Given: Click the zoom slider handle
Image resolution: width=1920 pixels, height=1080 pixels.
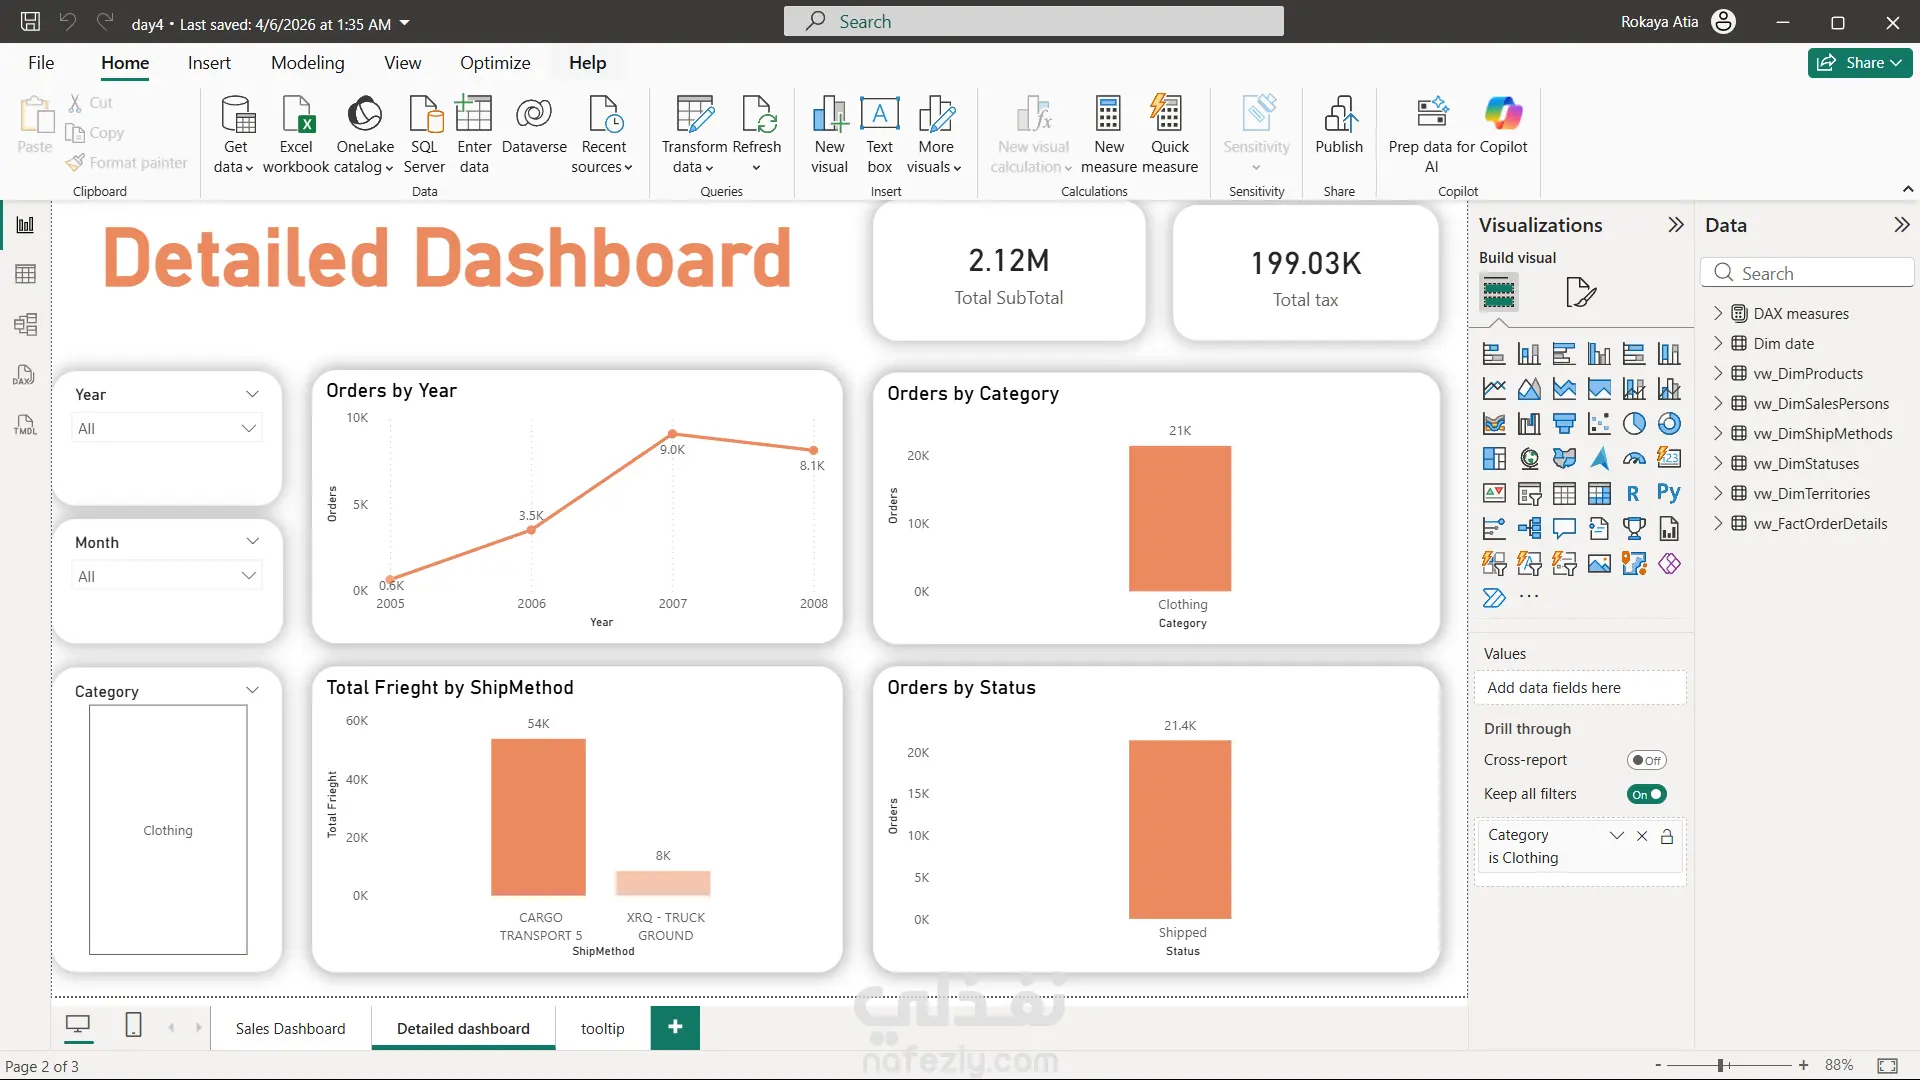Looking at the screenshot, I should (1721, 1065).
